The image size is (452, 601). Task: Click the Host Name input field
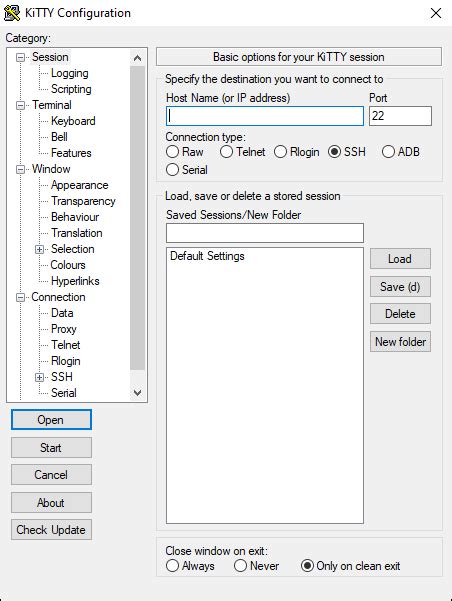click(x=265, y=116)
